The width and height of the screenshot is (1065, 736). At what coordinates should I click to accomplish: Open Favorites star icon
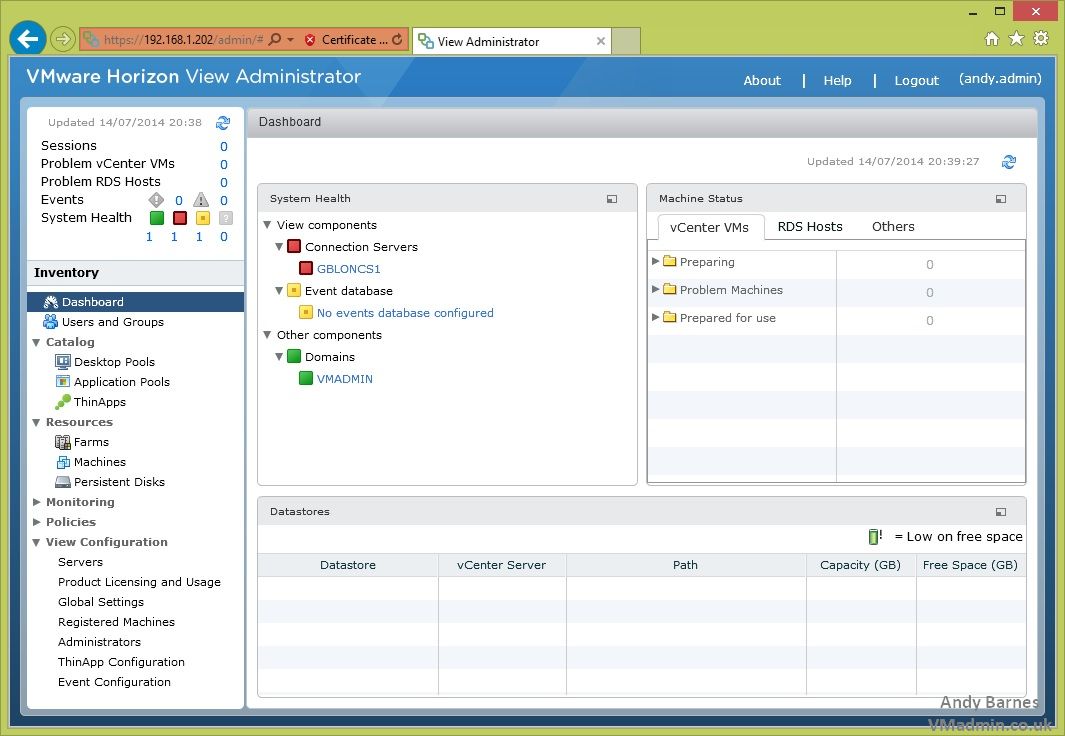tap(1016, 38)
